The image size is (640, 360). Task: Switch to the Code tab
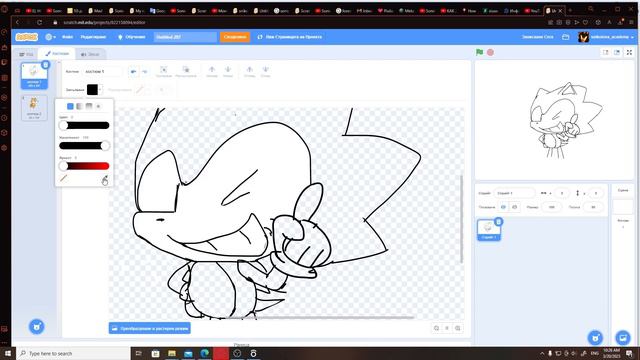pyautogui.click(x=27, y=54)
